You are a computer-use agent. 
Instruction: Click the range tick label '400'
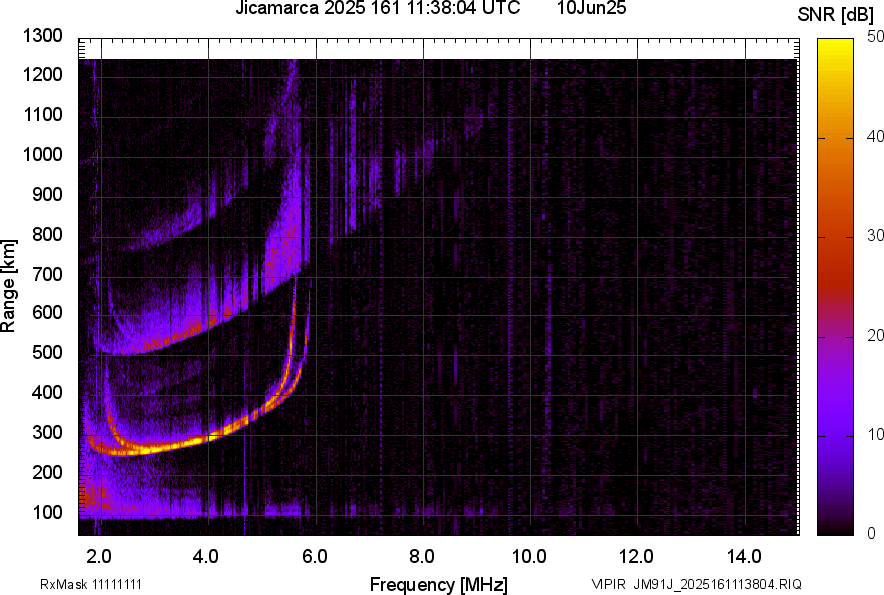coord(47,393)
